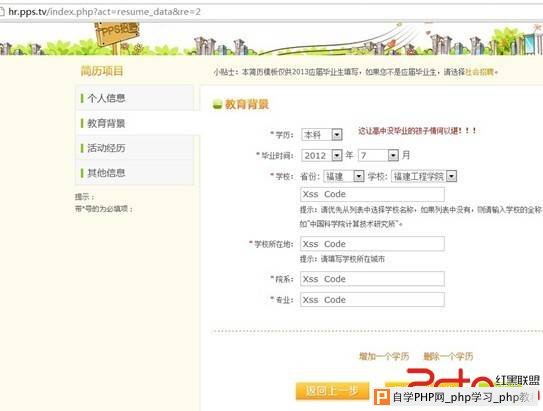Click the 返回上一步 button
The image size is (543, 411).
pyautogui.click(x=332, y=391)
